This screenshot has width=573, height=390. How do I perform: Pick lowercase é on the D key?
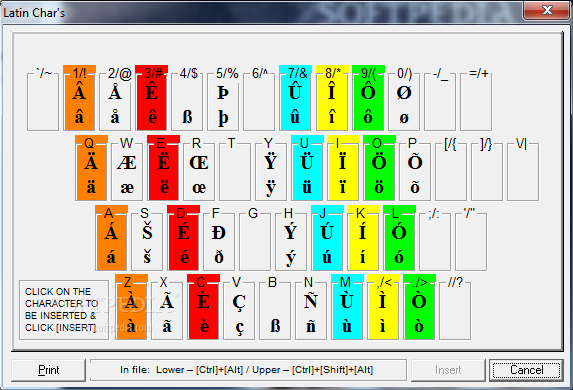[184, 257]
